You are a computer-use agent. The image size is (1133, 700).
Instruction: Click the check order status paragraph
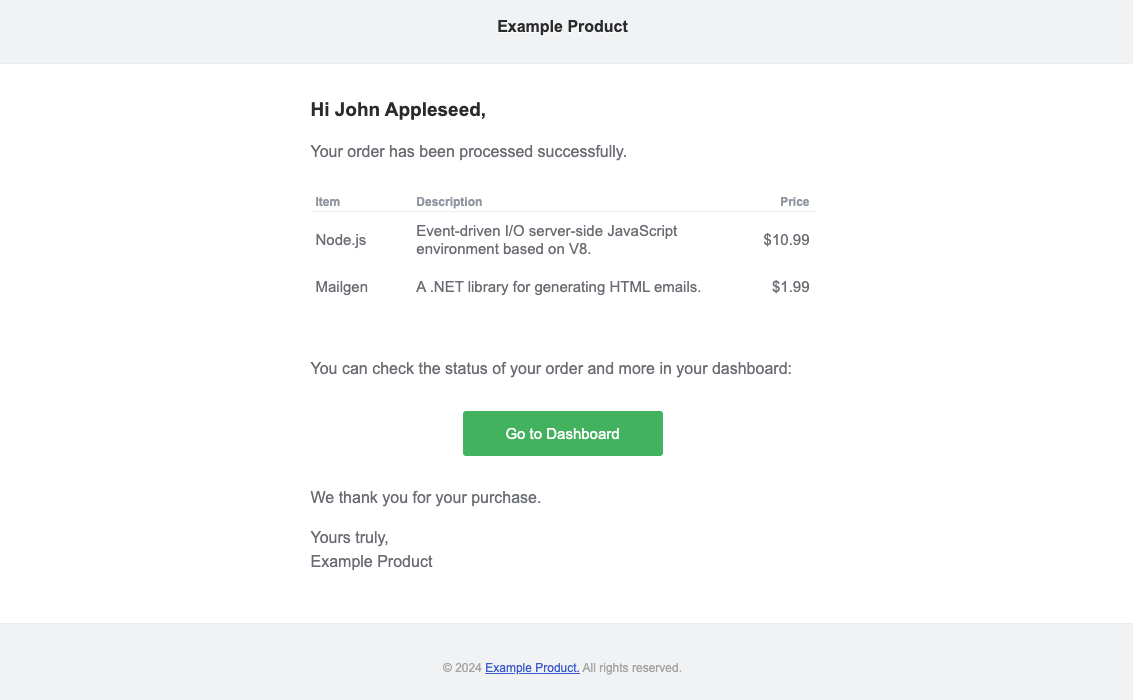point(550,369)
